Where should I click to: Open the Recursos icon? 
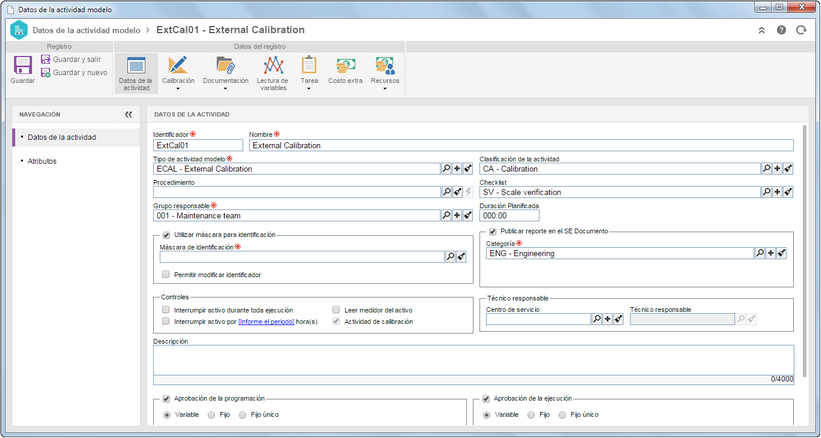(x=385, y=65)
